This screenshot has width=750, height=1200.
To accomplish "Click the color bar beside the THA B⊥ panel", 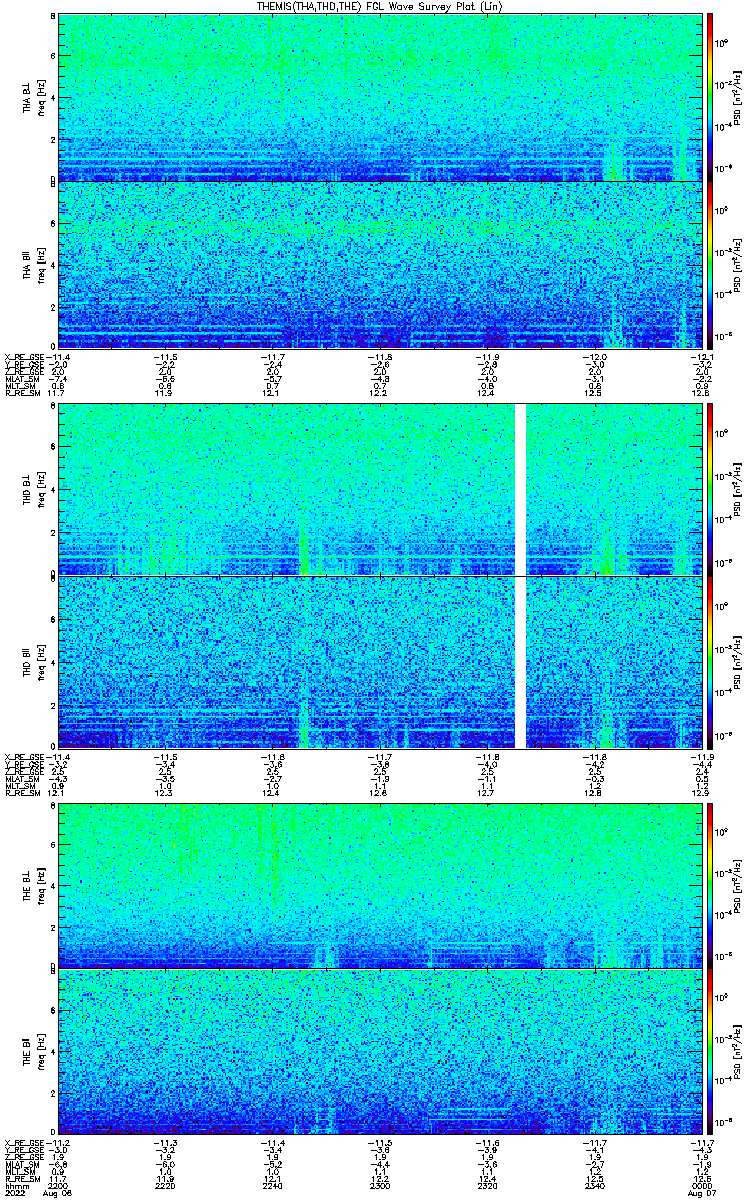I will pyautogui.click(x=709, y=97).
